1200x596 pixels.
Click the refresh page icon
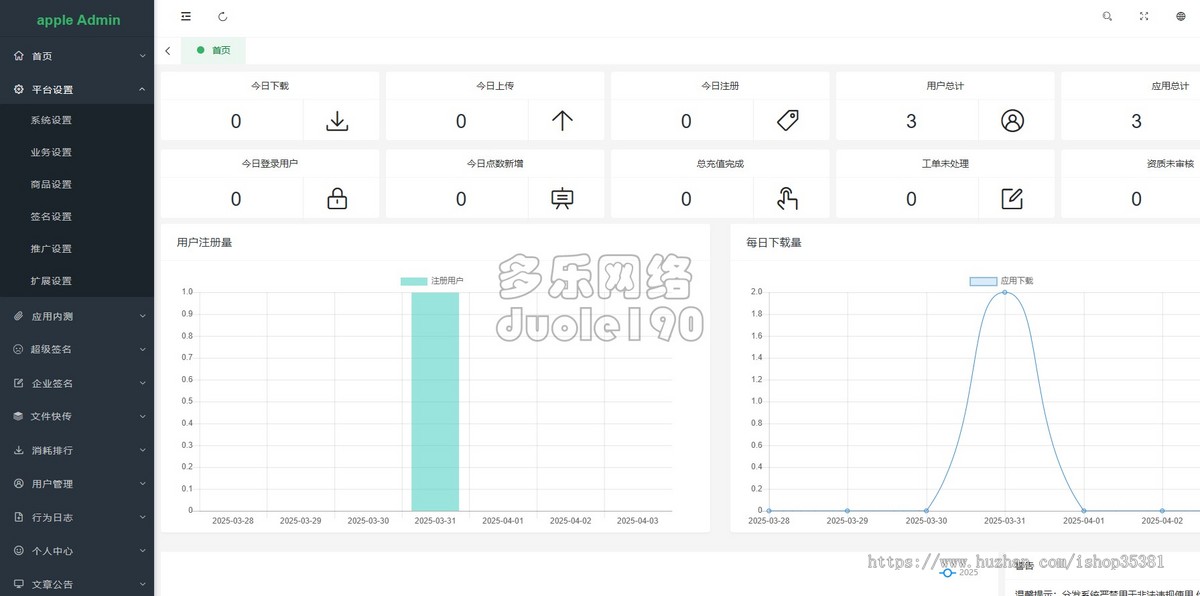pos(222,16)
